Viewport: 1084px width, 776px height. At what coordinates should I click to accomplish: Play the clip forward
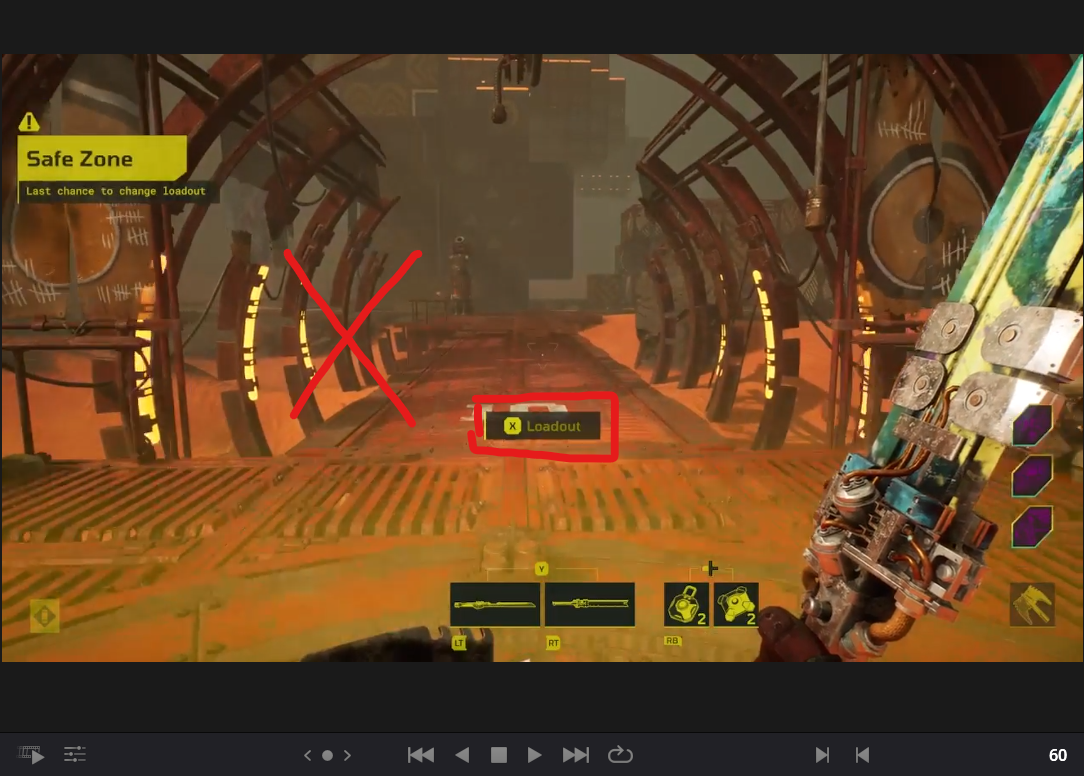(534, 755)
